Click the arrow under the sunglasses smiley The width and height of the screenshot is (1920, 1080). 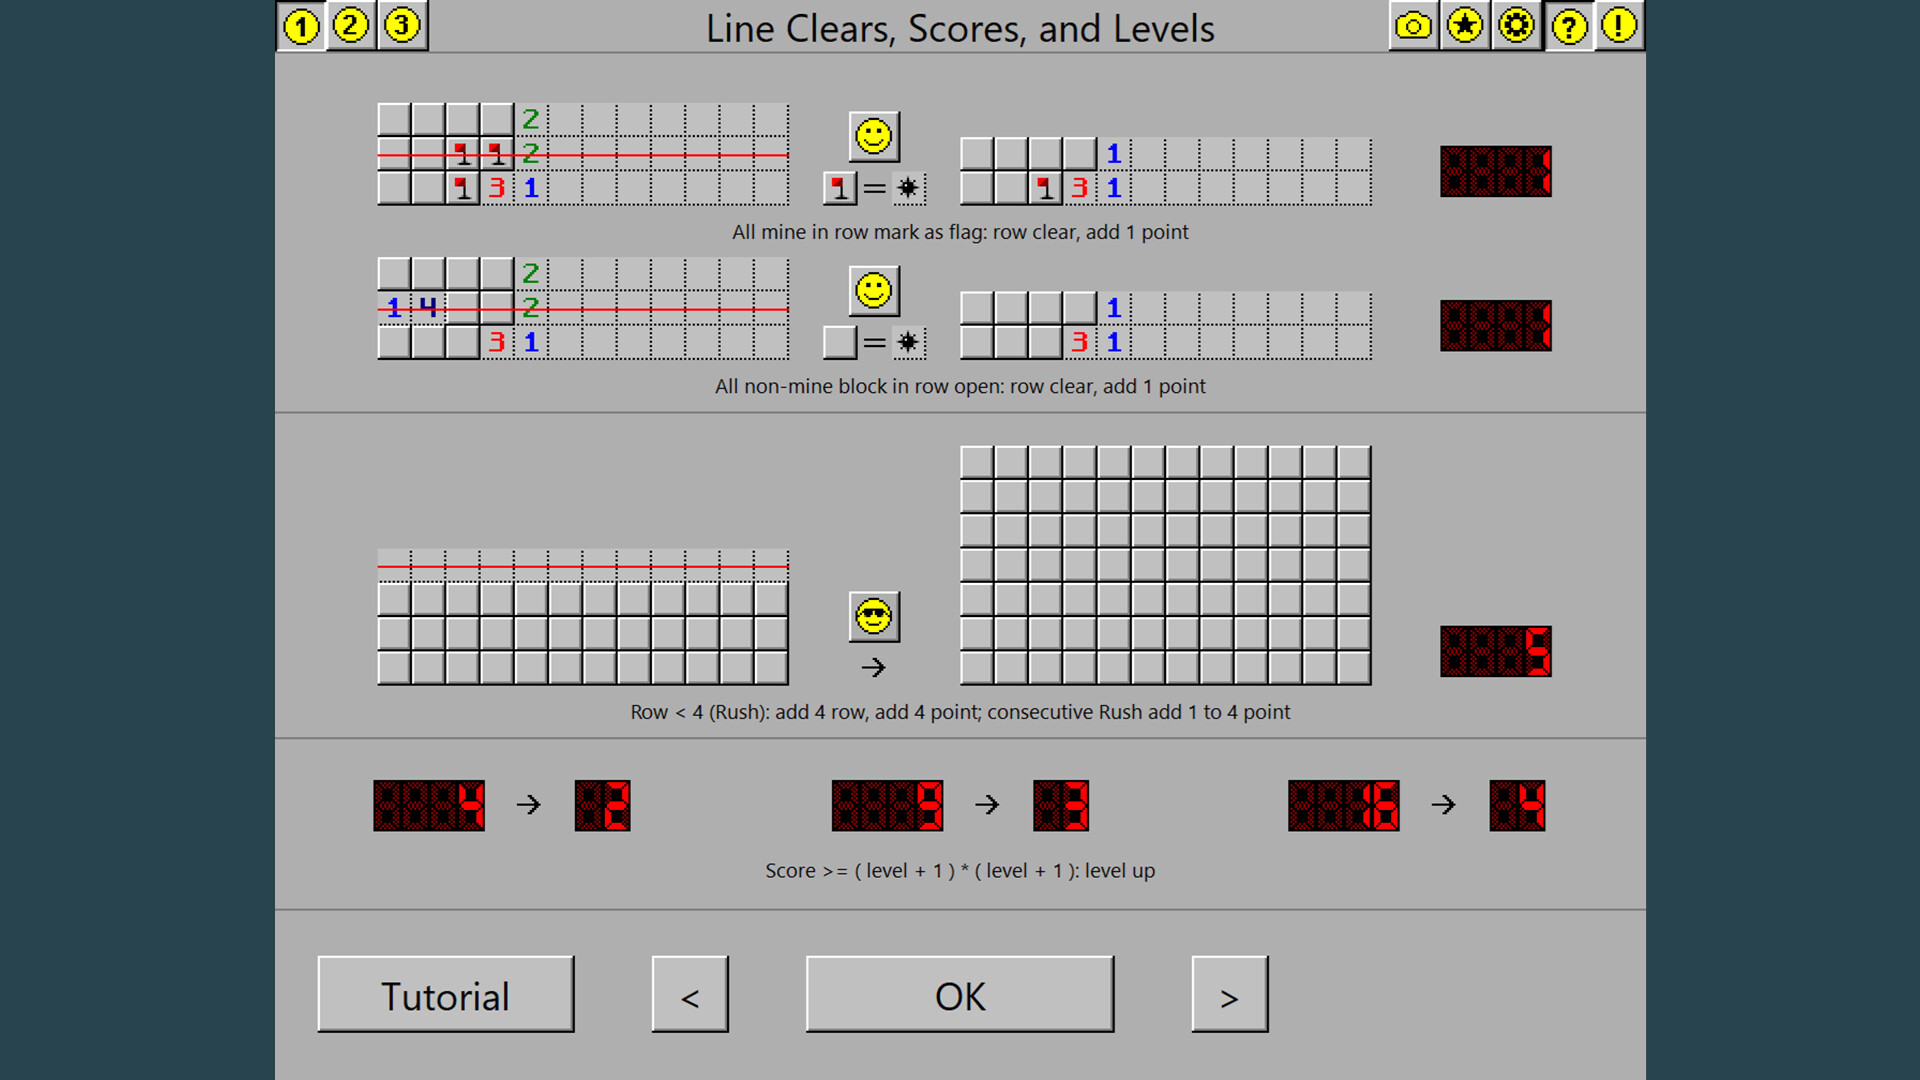(872, 667)
